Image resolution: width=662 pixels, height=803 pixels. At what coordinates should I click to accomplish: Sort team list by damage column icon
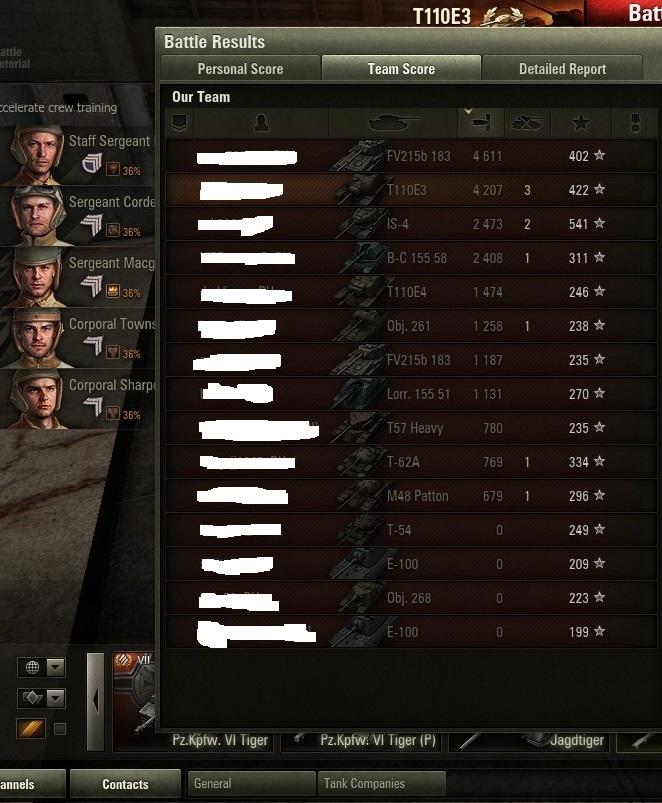[x=481, y=123]
